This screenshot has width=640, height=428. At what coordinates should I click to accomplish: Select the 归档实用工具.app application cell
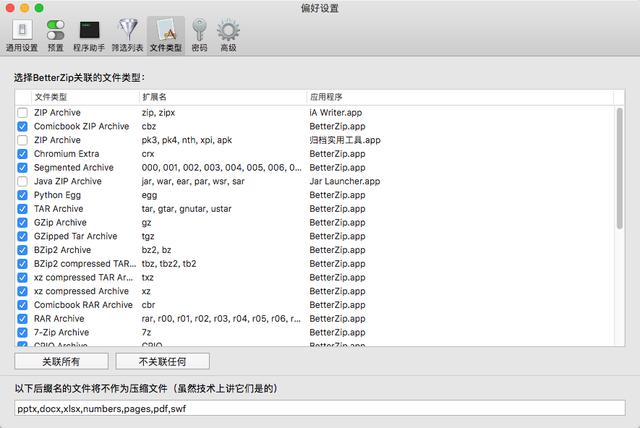345,140
